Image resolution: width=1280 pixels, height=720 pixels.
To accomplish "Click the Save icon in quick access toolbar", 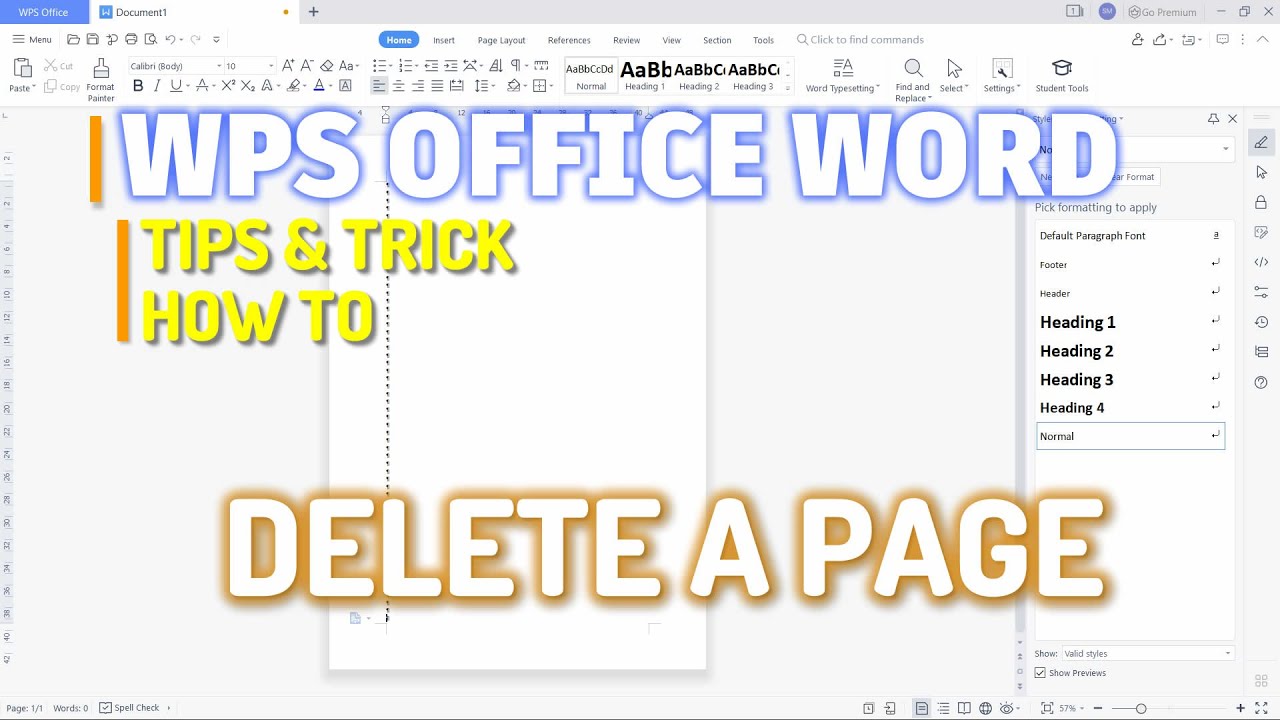I will tap(92, 40).
